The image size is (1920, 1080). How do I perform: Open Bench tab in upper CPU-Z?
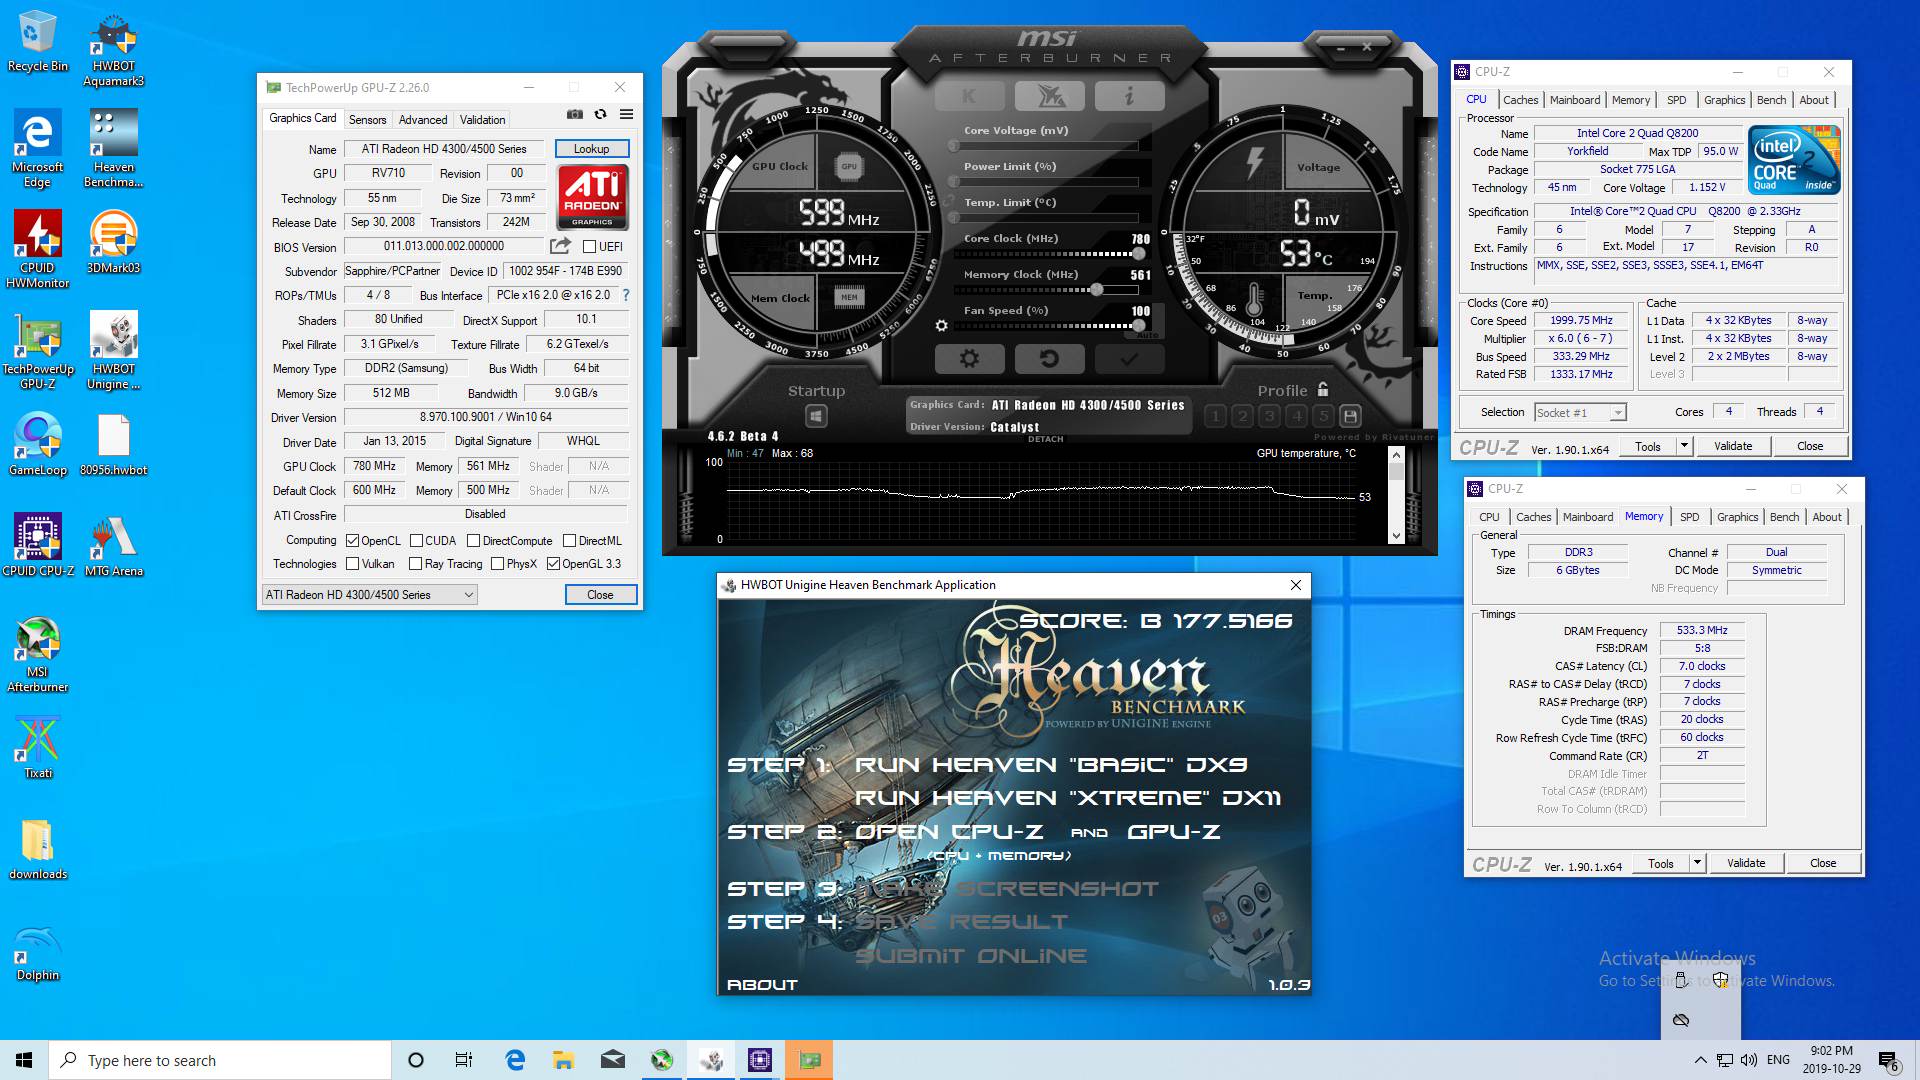click(1771, 100)
